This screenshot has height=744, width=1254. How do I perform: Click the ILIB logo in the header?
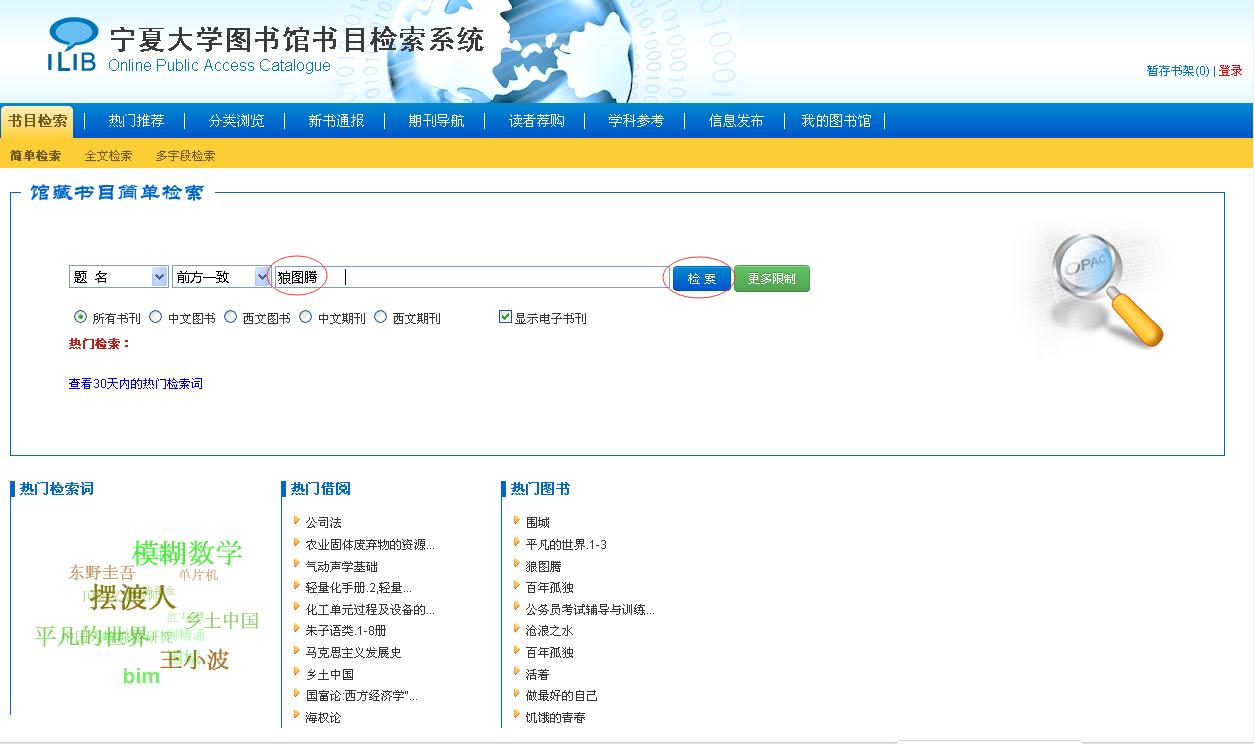click(73, 46)
